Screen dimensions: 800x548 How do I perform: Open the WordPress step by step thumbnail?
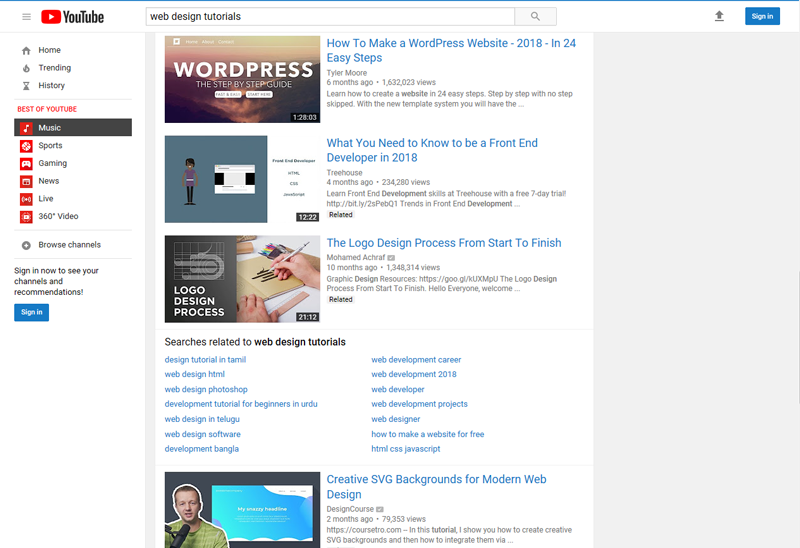[x=242, y=79]
